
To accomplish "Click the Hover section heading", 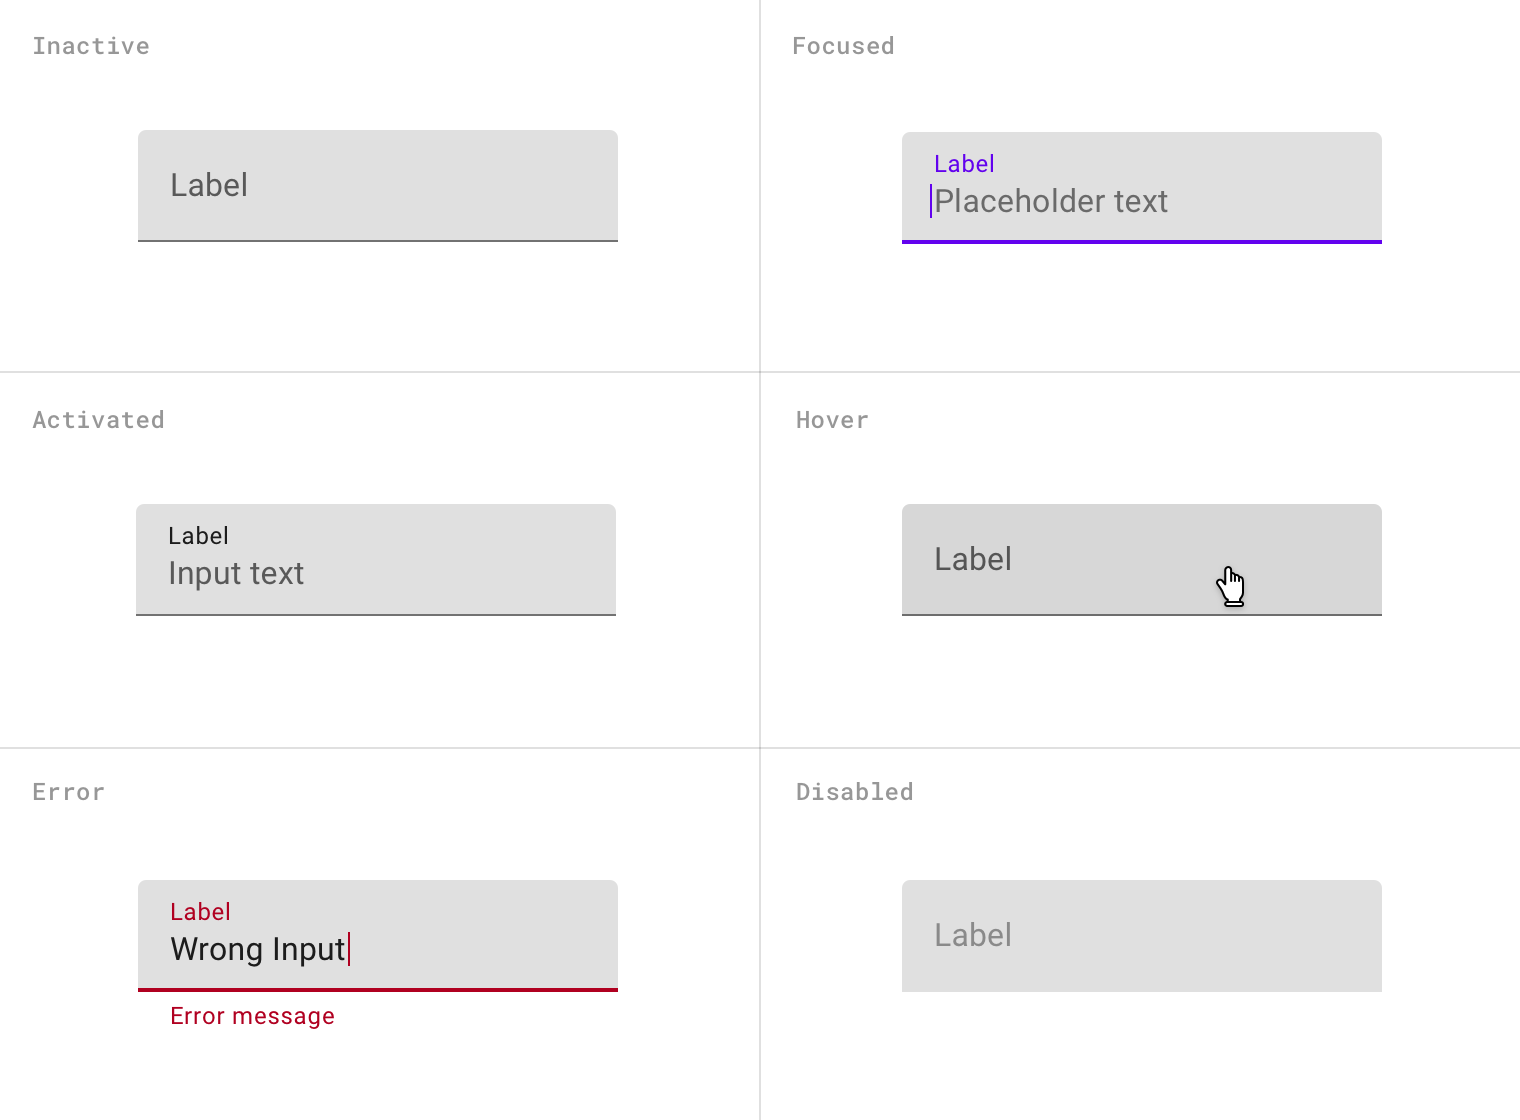I will coord(832,420).
